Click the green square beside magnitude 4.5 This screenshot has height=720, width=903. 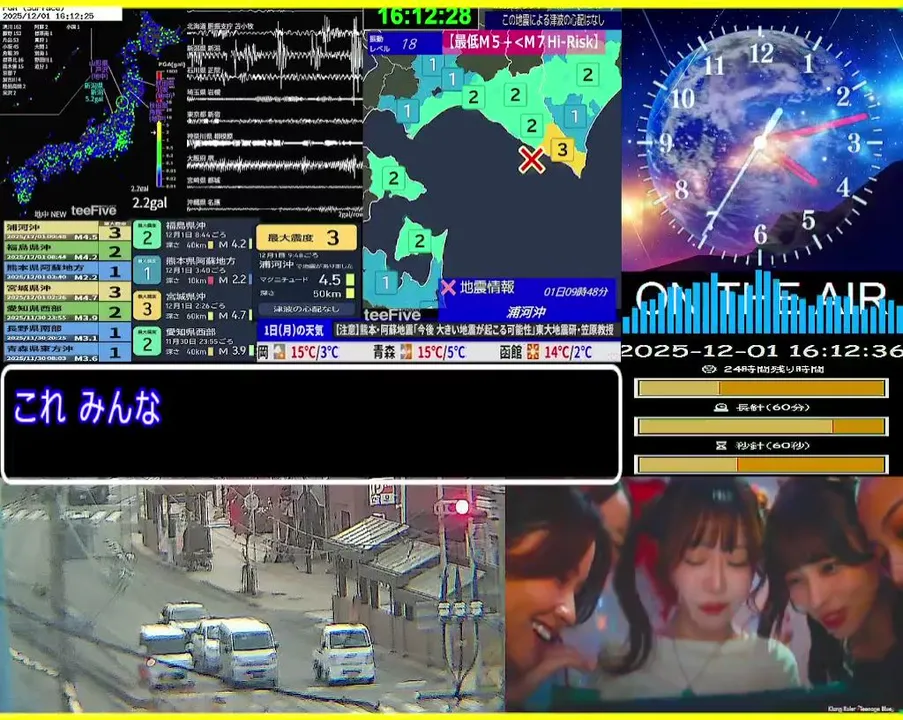tap(350, 280)
